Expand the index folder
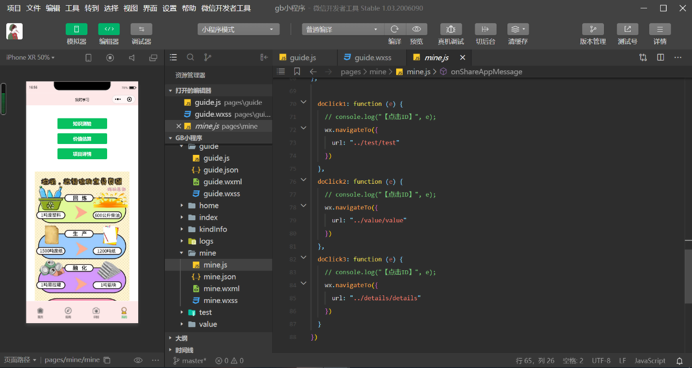Image resolution: width=692 pixels, height=368 pixels. (x=181, y=218)
